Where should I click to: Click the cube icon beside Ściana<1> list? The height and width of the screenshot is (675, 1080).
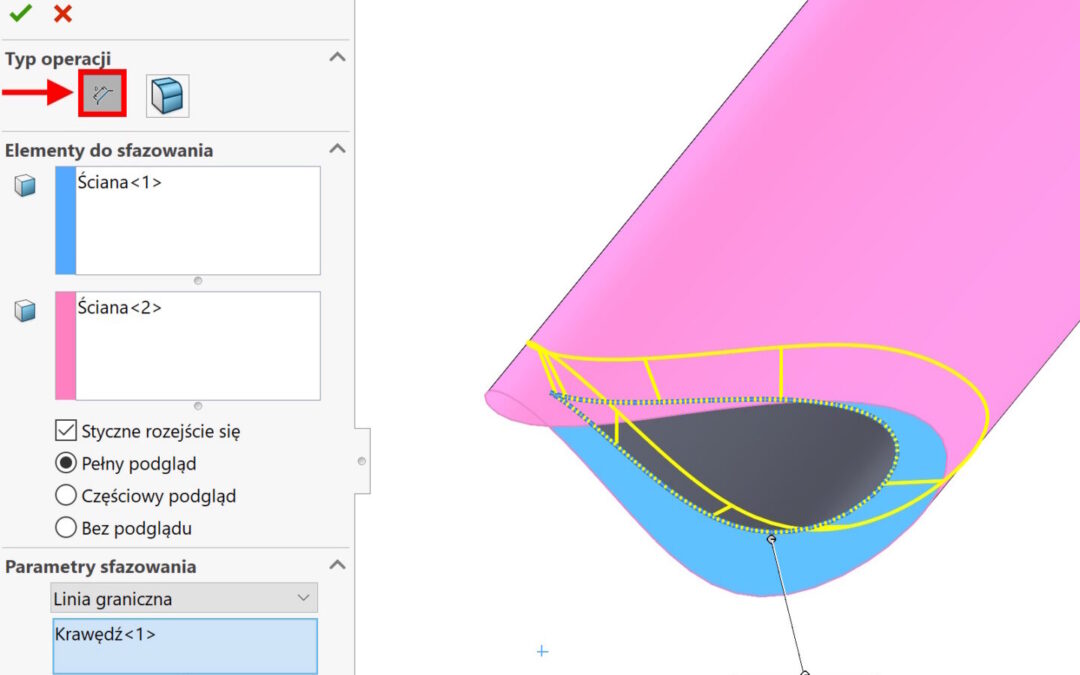tap(25, 186)
